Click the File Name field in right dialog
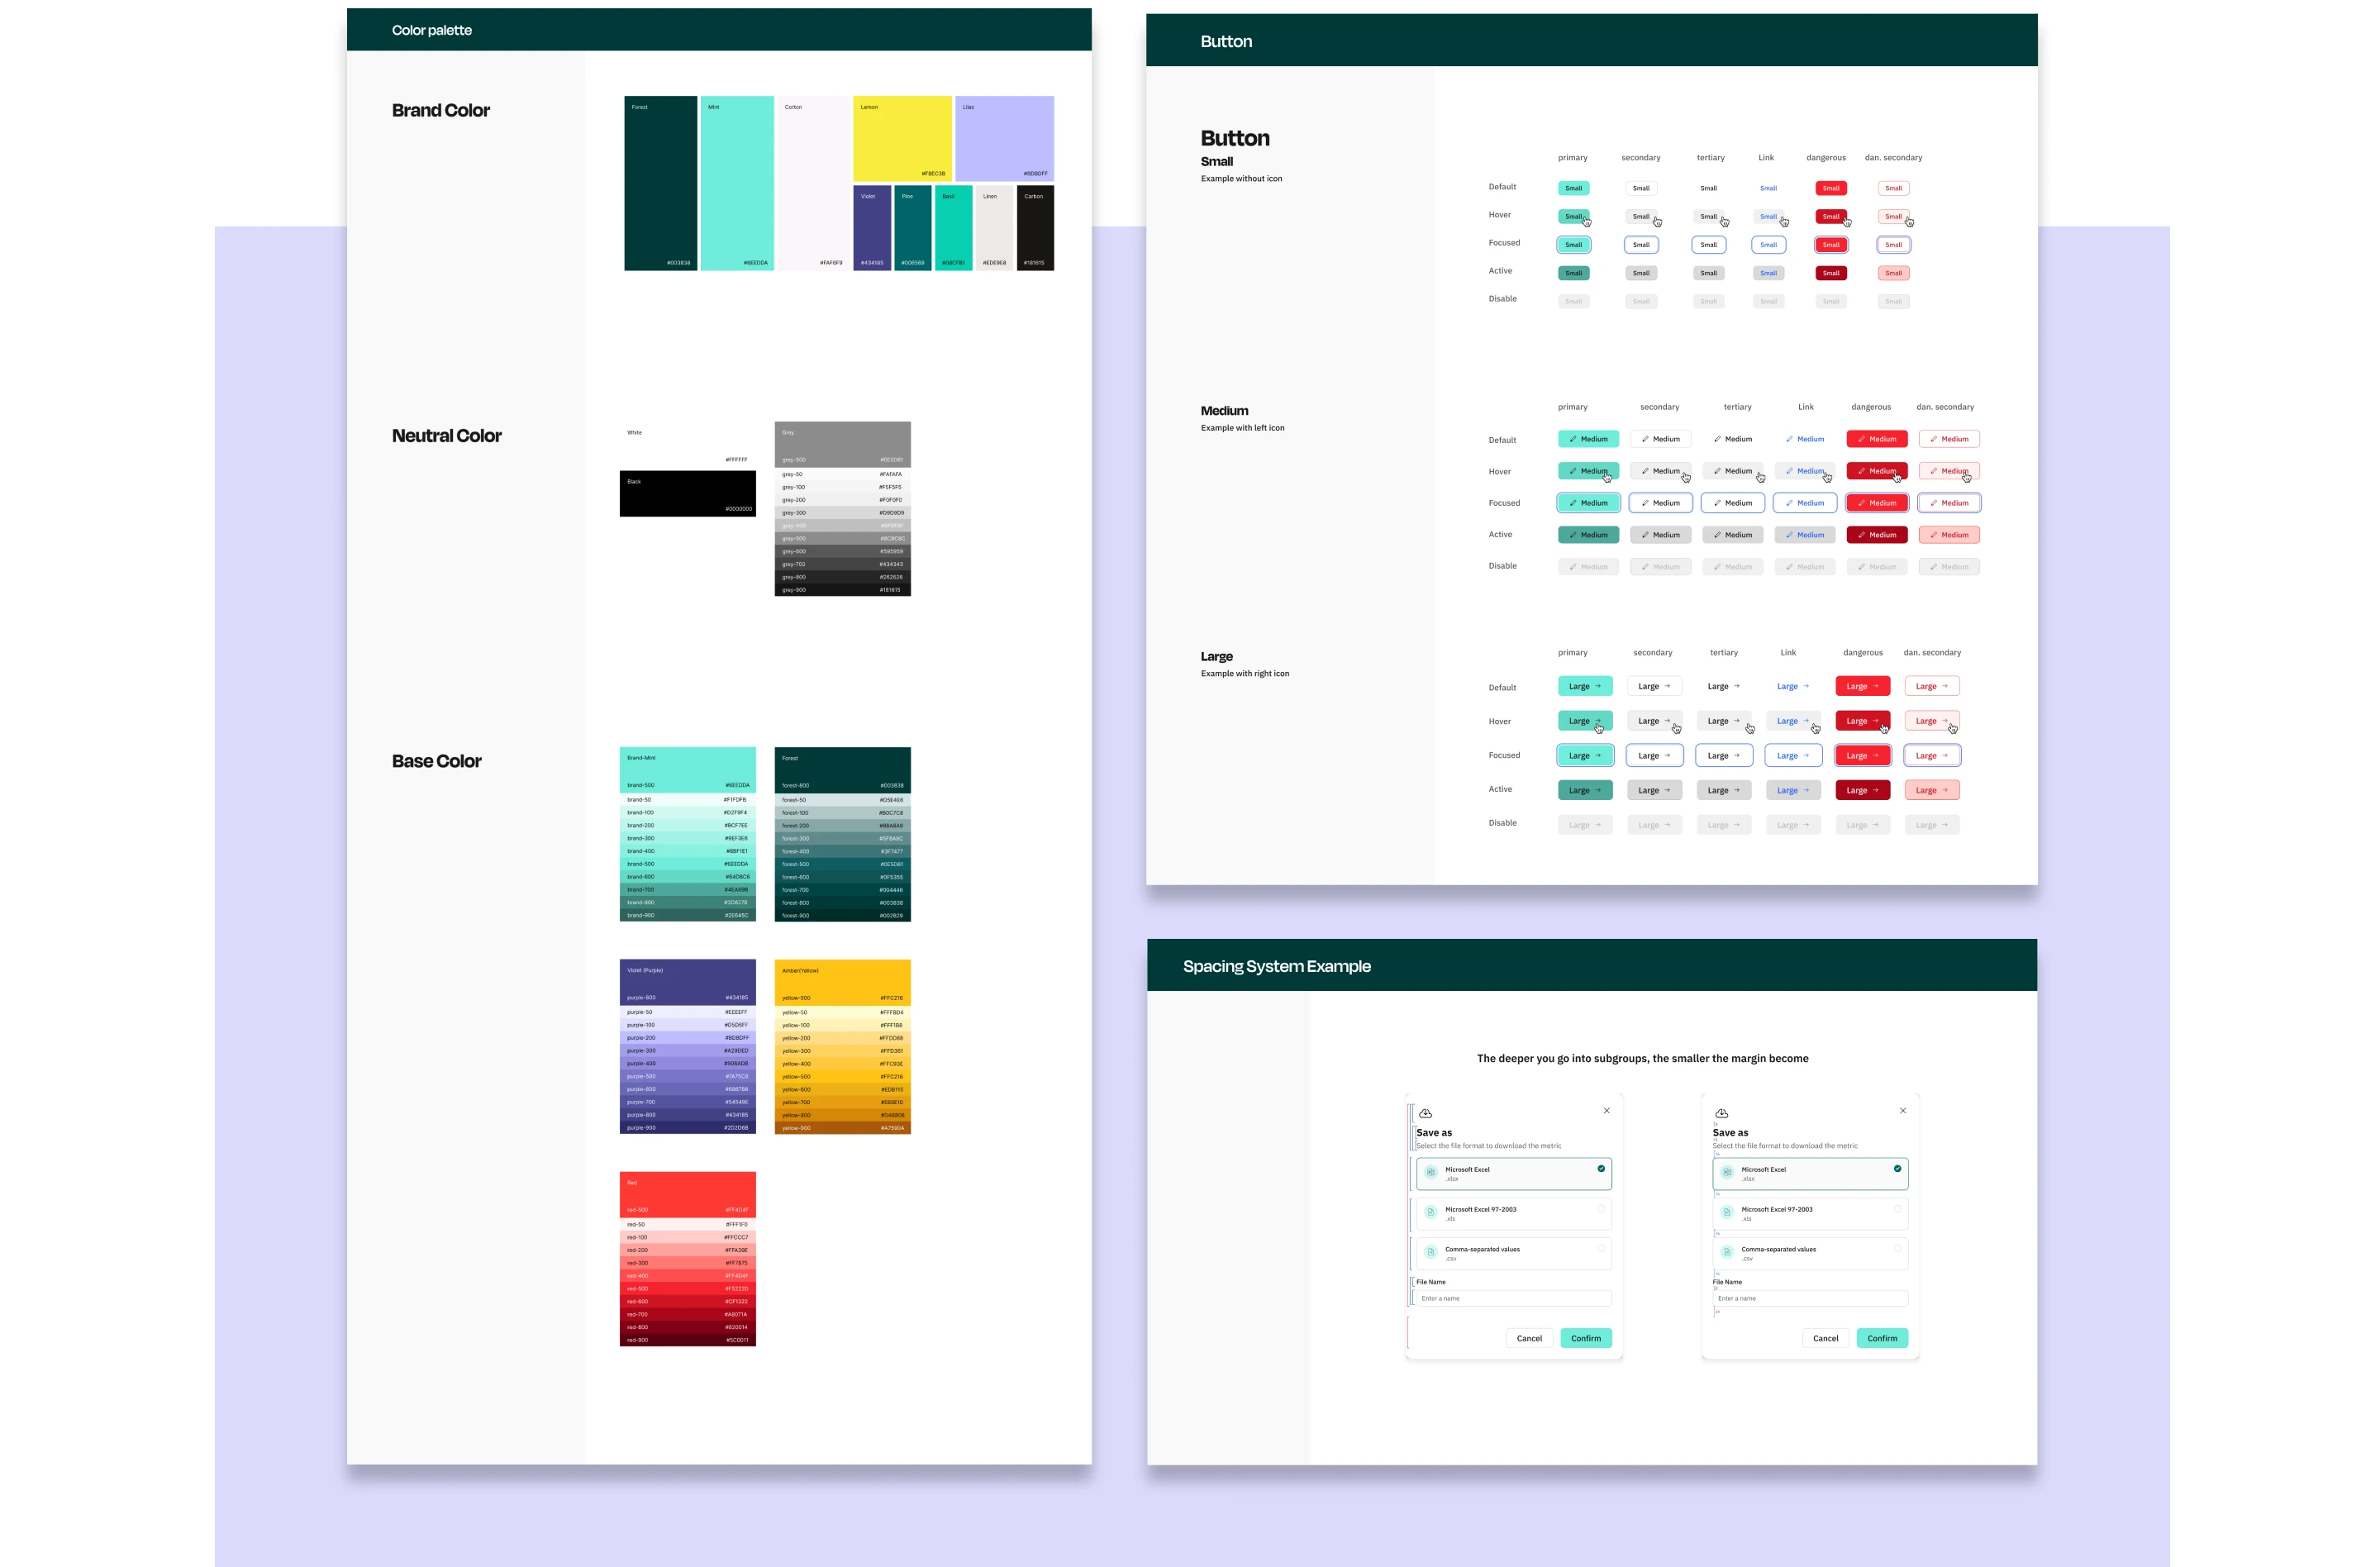 point(1809,1298)
